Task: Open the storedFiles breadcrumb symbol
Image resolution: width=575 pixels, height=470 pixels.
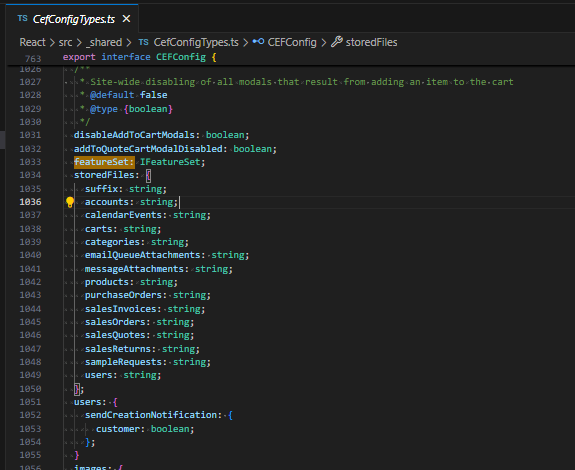Action: (x=371, y=43)
